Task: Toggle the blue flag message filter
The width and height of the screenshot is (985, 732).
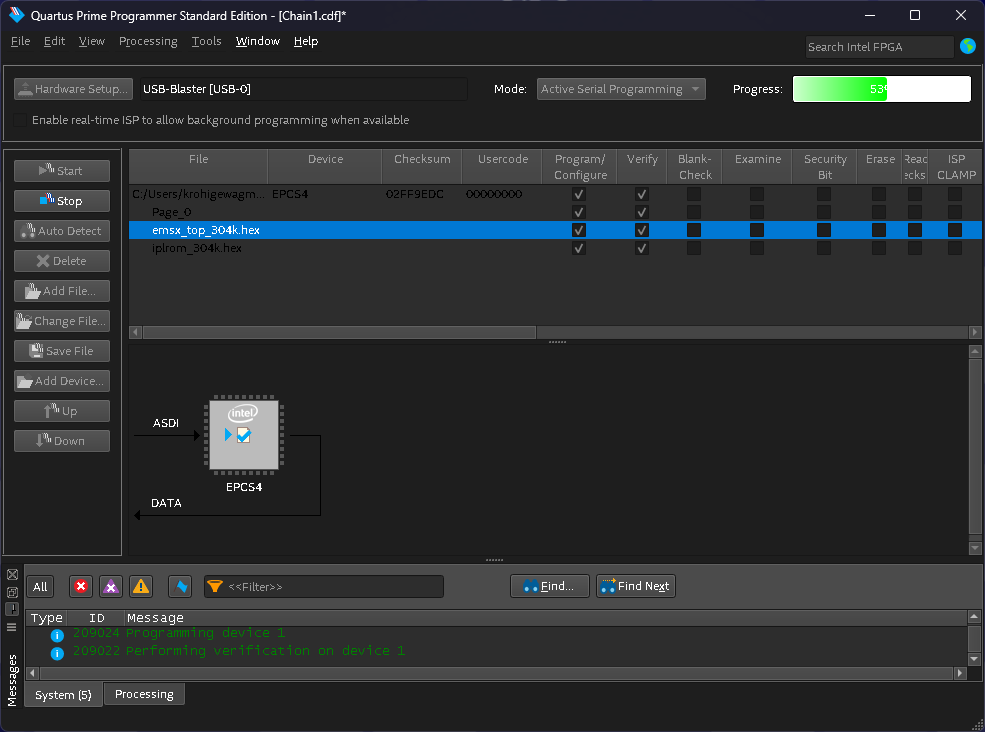Action: (x=181, y=587)
